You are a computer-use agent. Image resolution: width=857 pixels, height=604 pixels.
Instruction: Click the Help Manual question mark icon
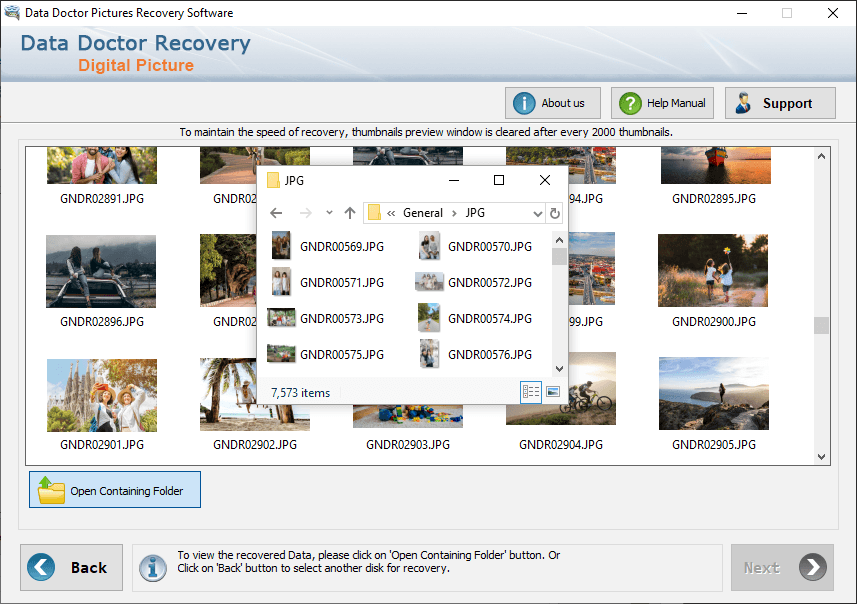(x=630, y=103)
